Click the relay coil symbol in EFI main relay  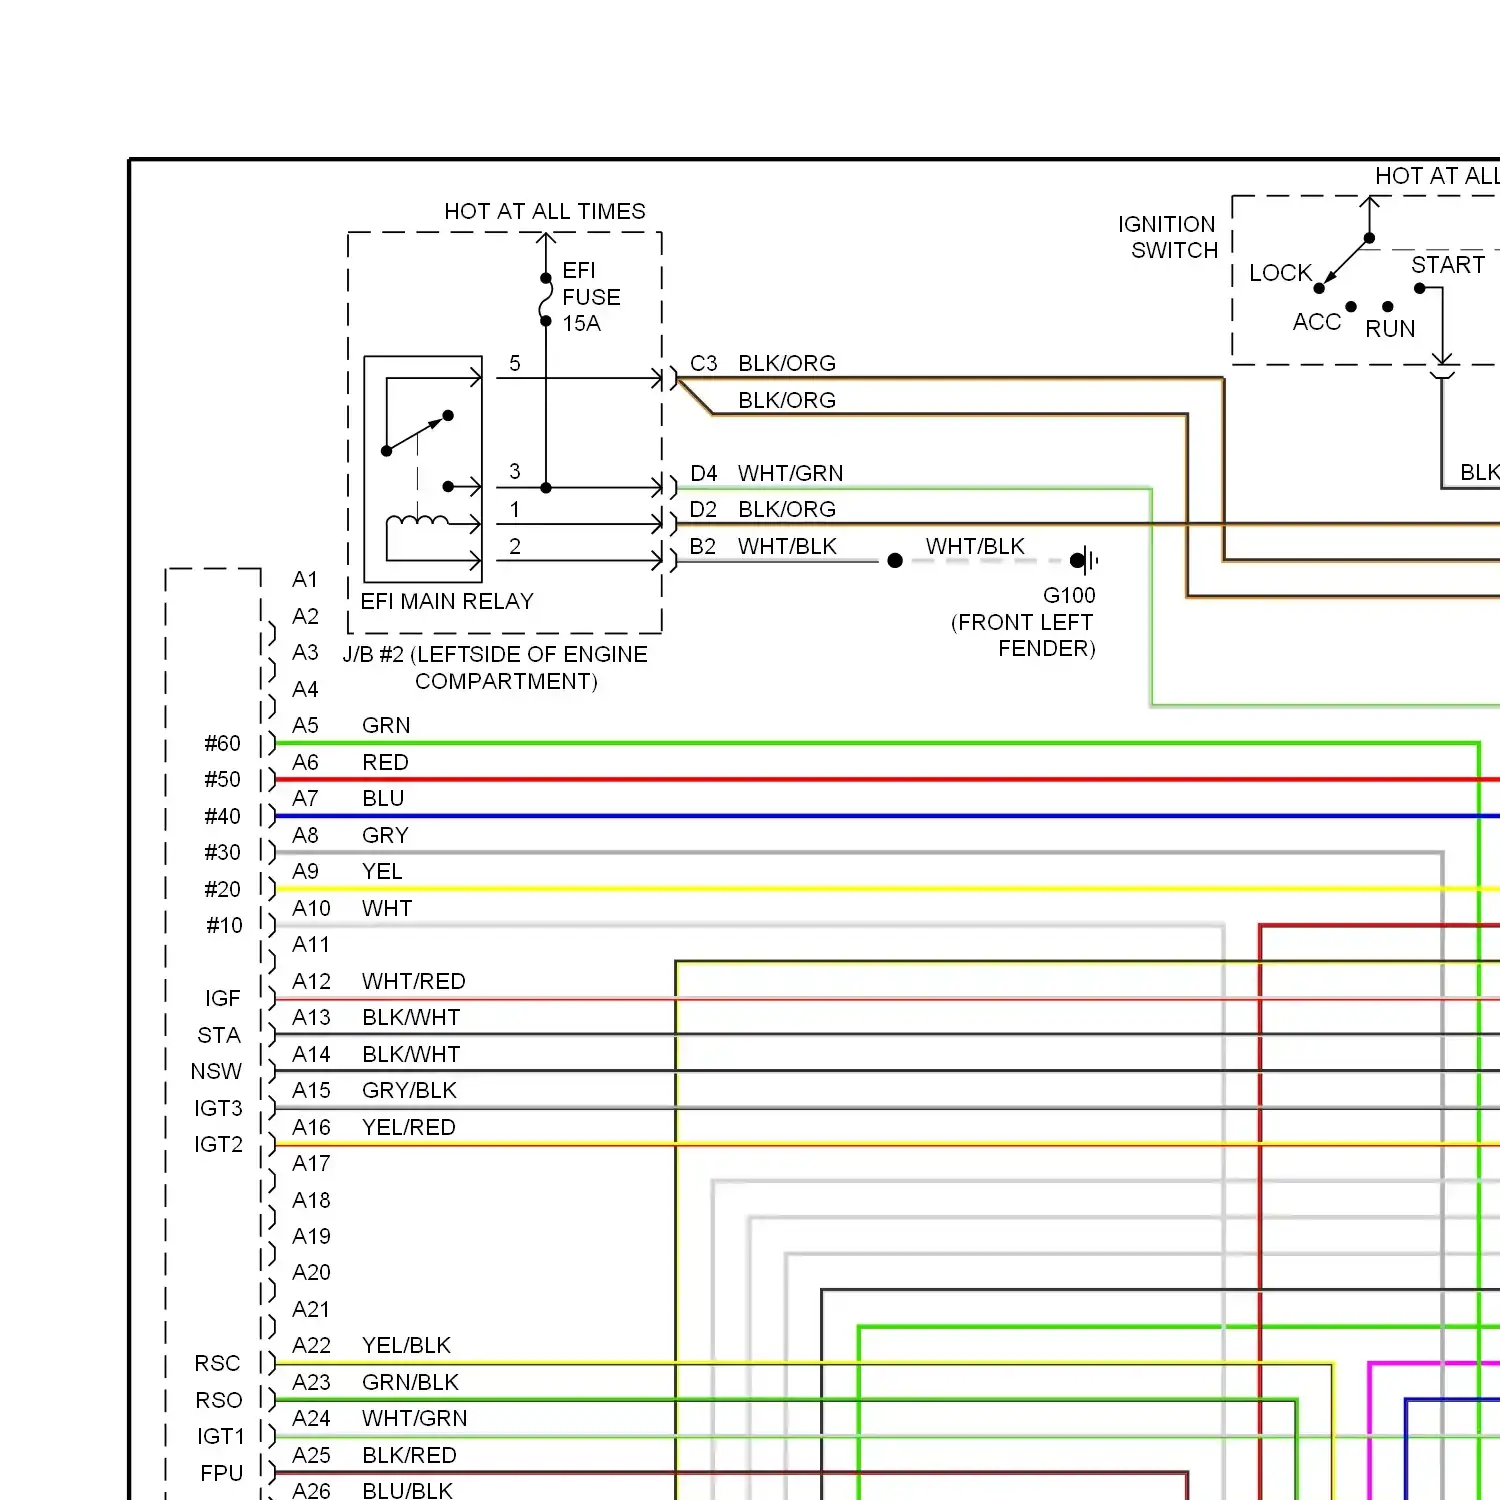click(x=417, y=520)
